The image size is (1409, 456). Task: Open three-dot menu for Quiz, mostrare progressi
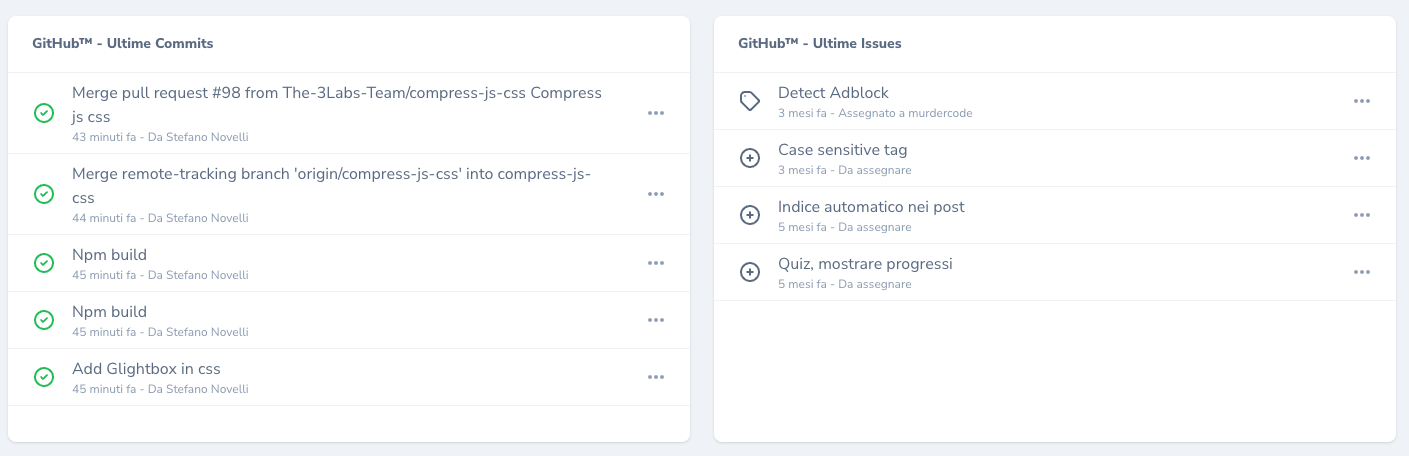pos(1361,272)
